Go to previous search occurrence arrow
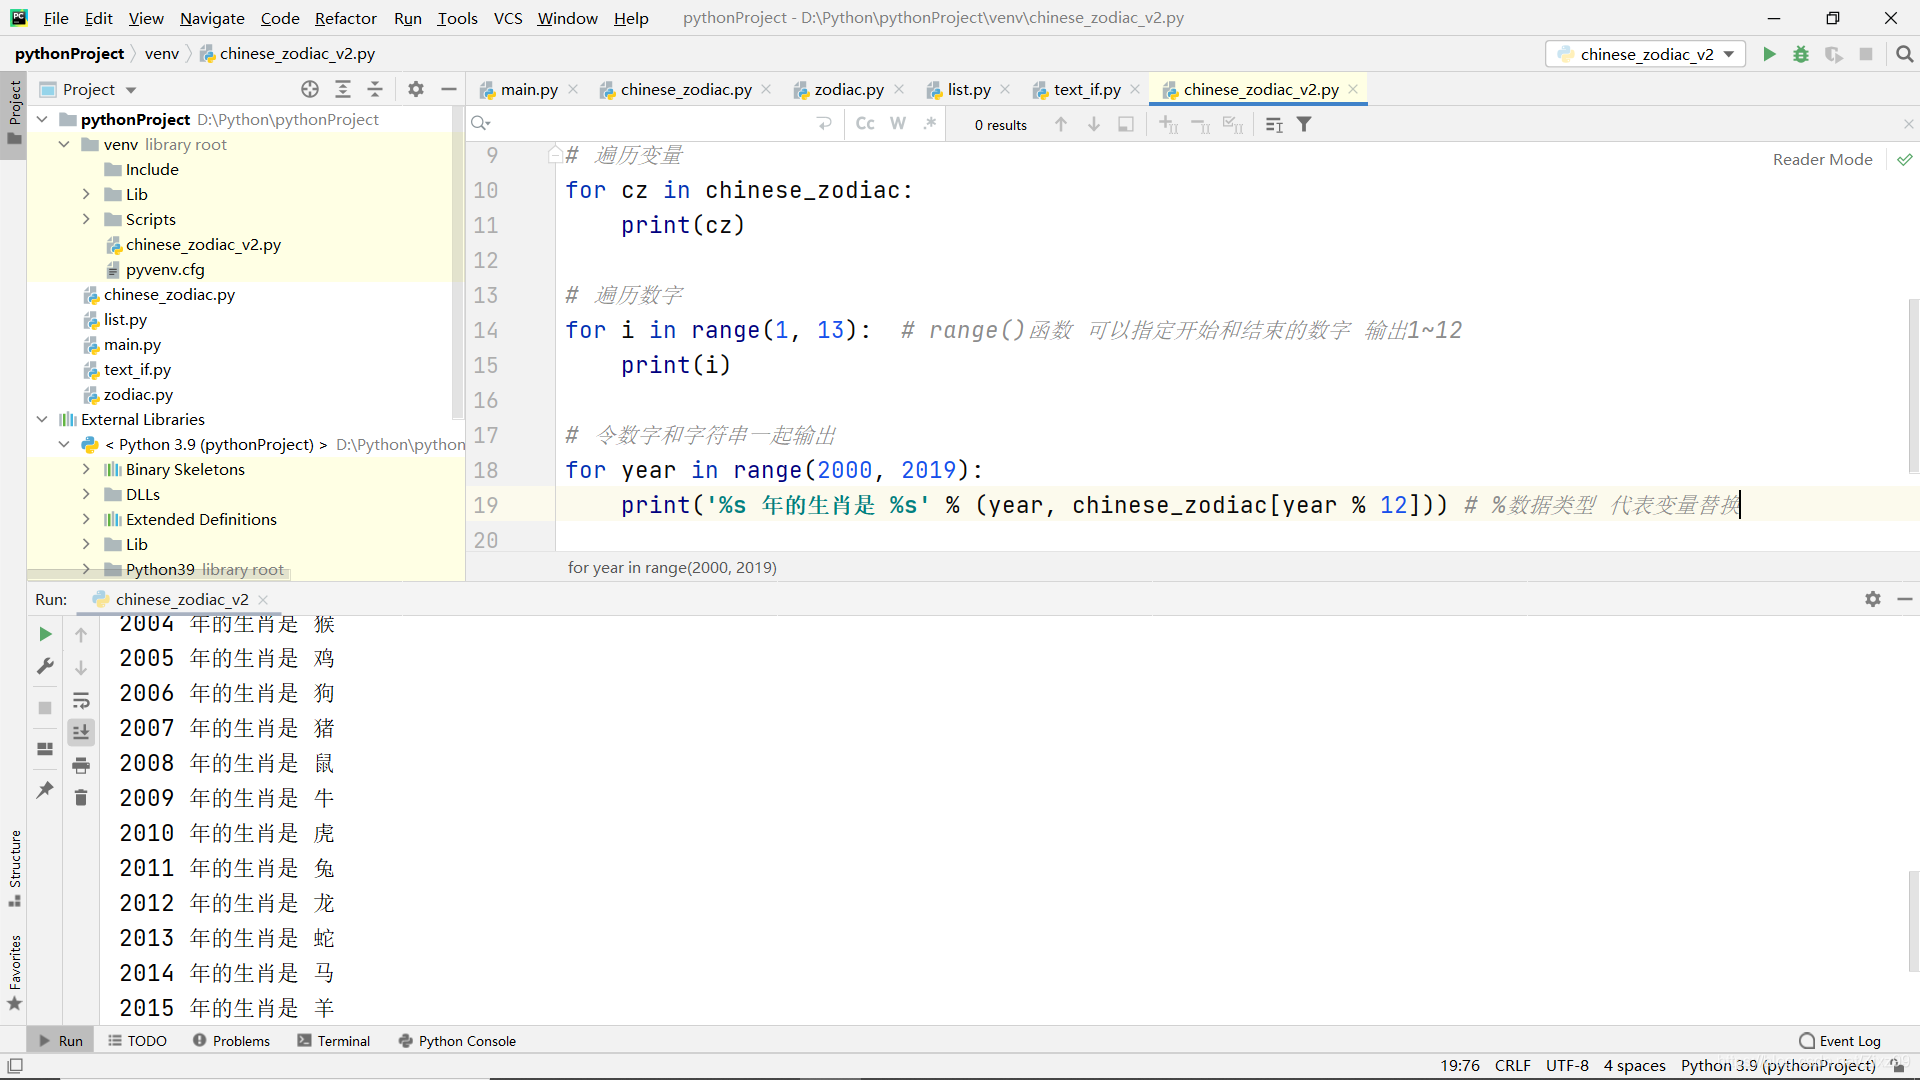Image resolution: width=1920 pixels, height=1080 pixels. point(1061,124)
